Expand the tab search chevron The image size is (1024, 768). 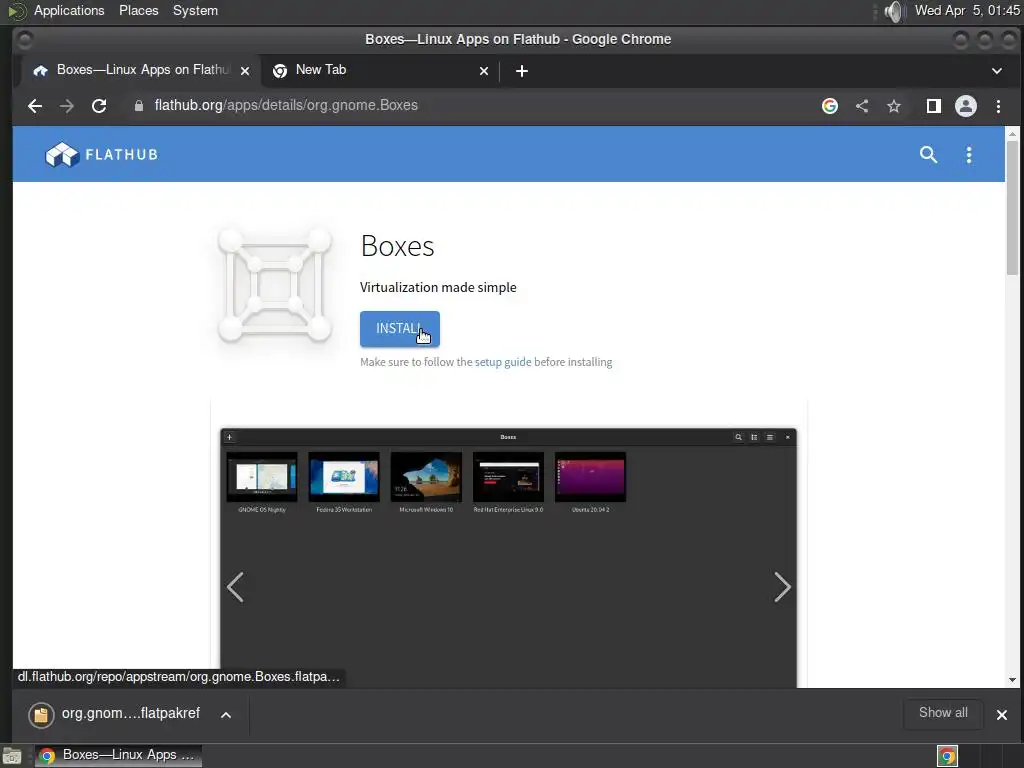pyautogui.click(x=997, y=71)
